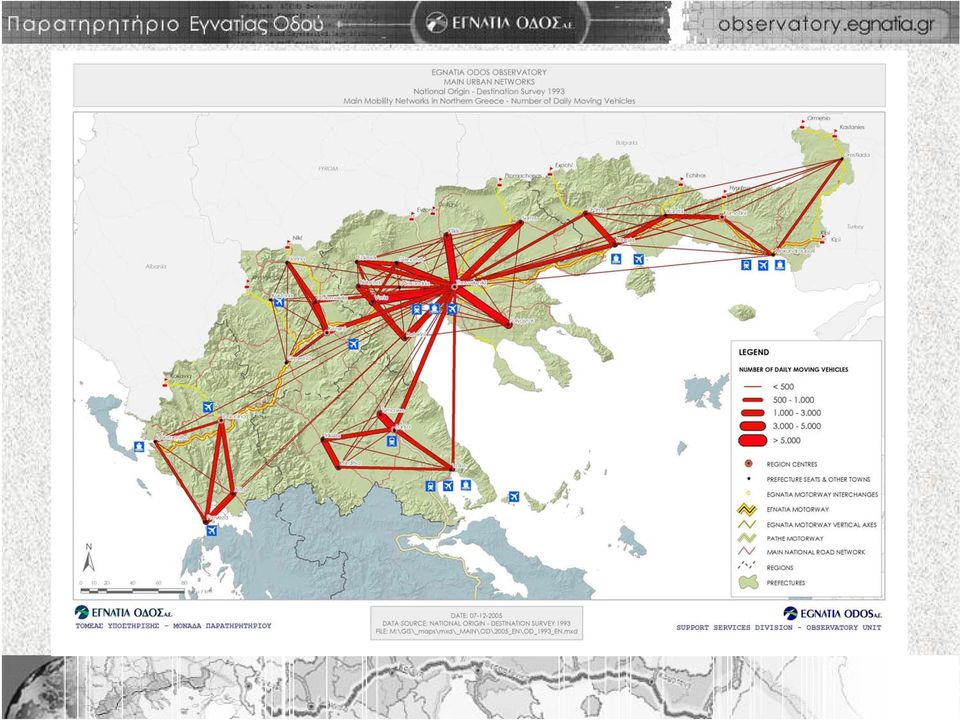Click 'EGNATIA MOTORWAY INTERCHANGES' legend label

pos(822,494)
